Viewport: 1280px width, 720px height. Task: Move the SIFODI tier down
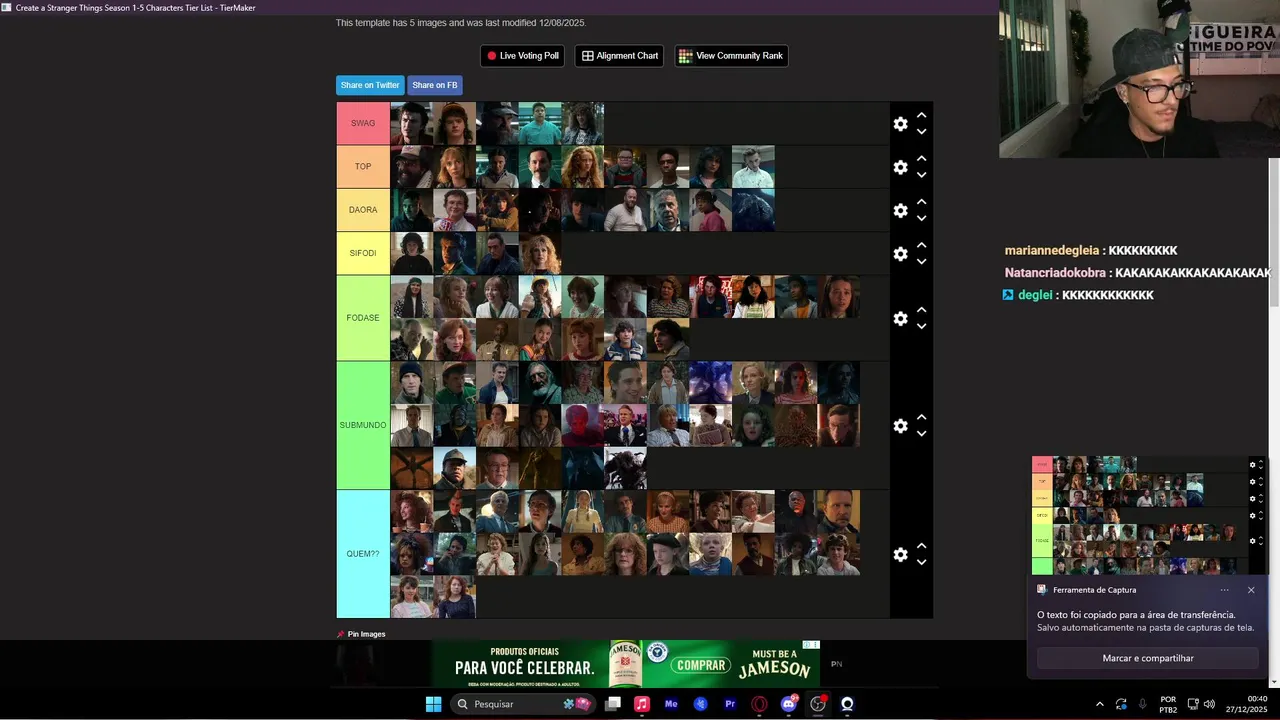[x=922, y=262]
